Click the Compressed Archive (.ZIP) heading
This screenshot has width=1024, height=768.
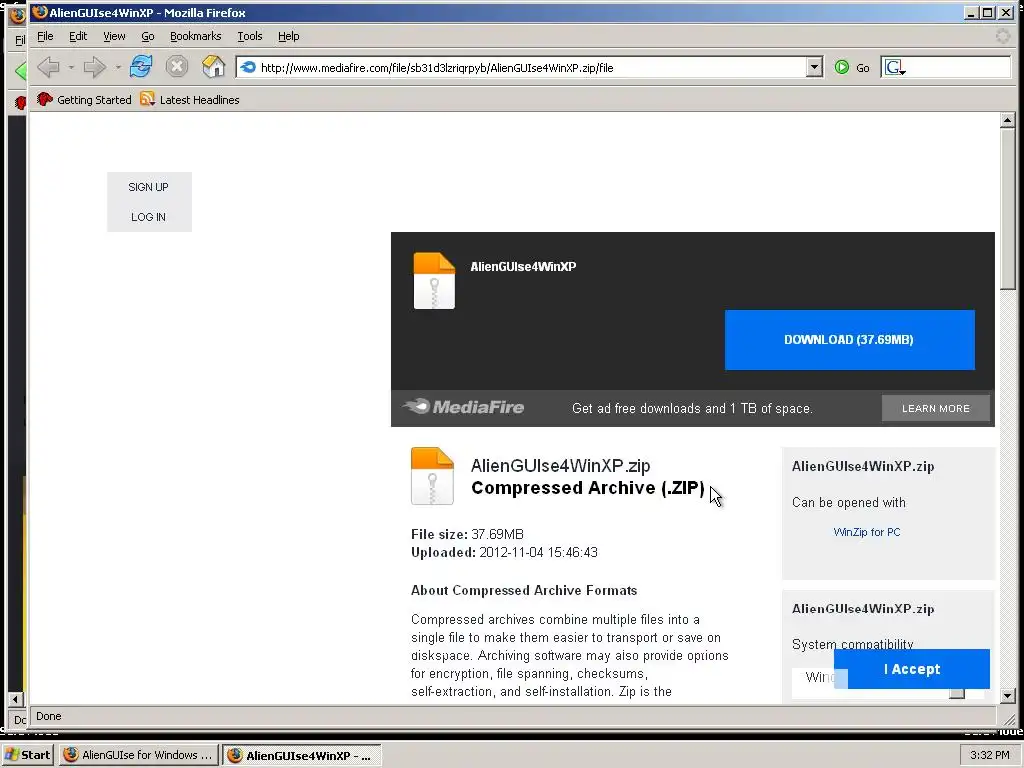(x=588, y=488)
